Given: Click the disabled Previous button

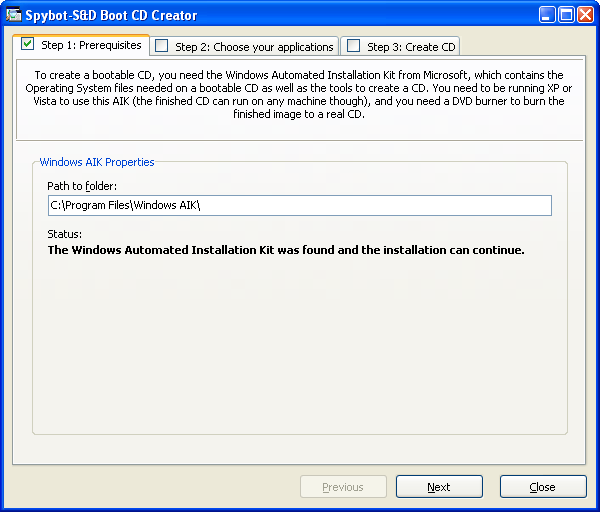Looking at the screenshot, I should tap(343, 486).
